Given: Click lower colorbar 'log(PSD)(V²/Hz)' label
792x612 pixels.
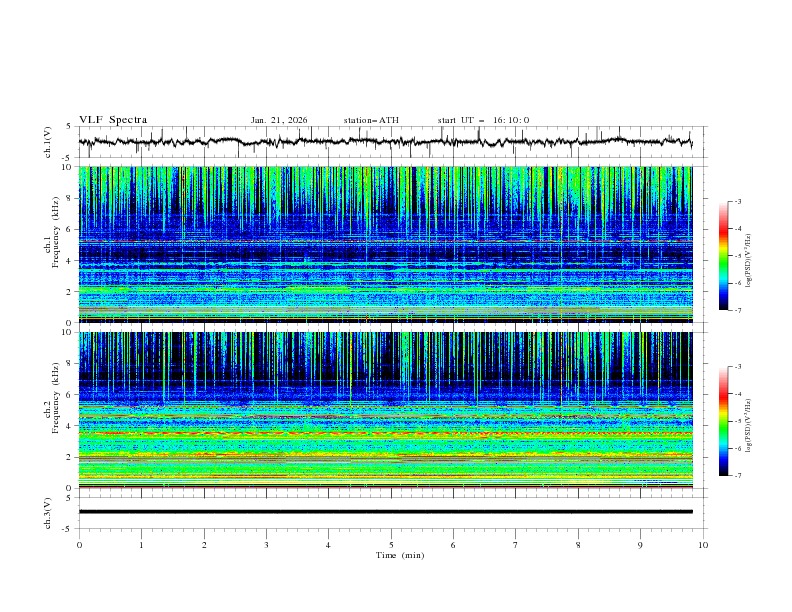Looking at the screenshot, I should pyautogui.click(x=748, y=426).
